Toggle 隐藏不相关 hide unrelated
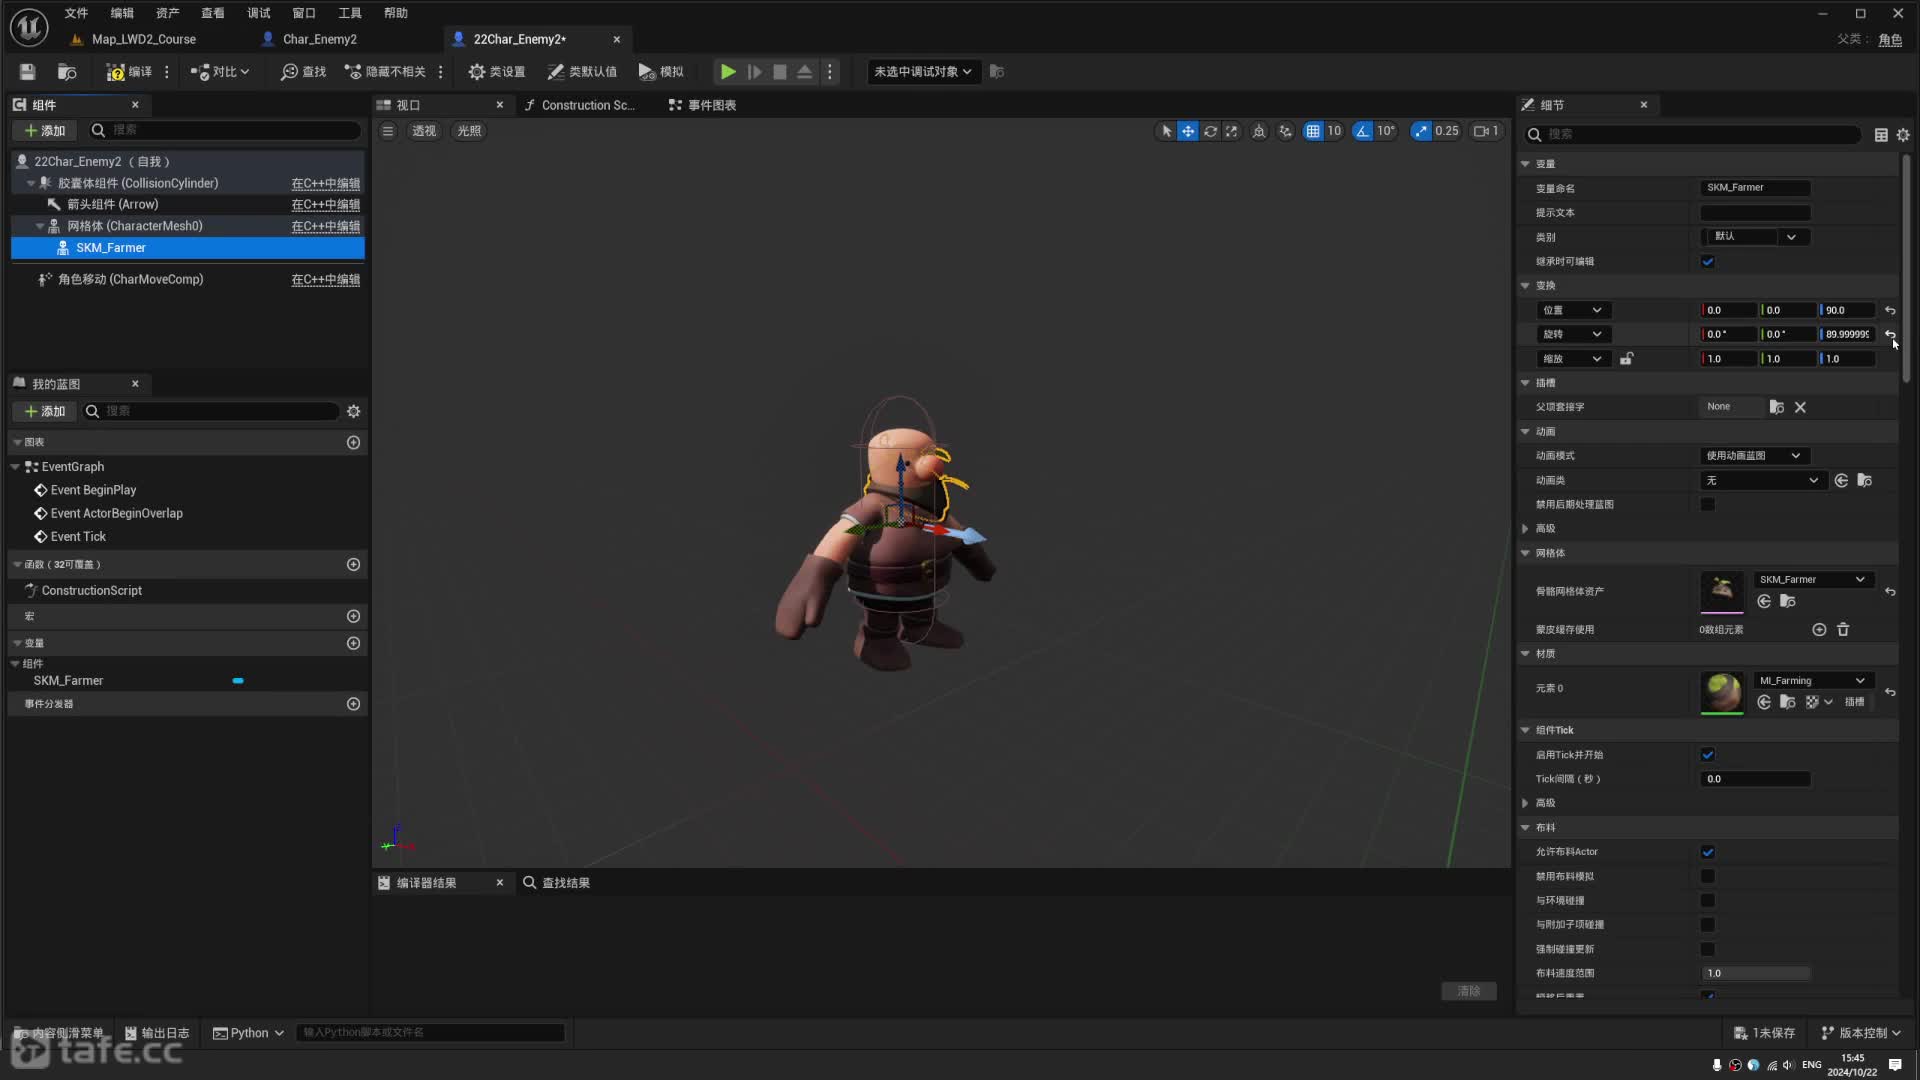 click(x=386, y=72)
